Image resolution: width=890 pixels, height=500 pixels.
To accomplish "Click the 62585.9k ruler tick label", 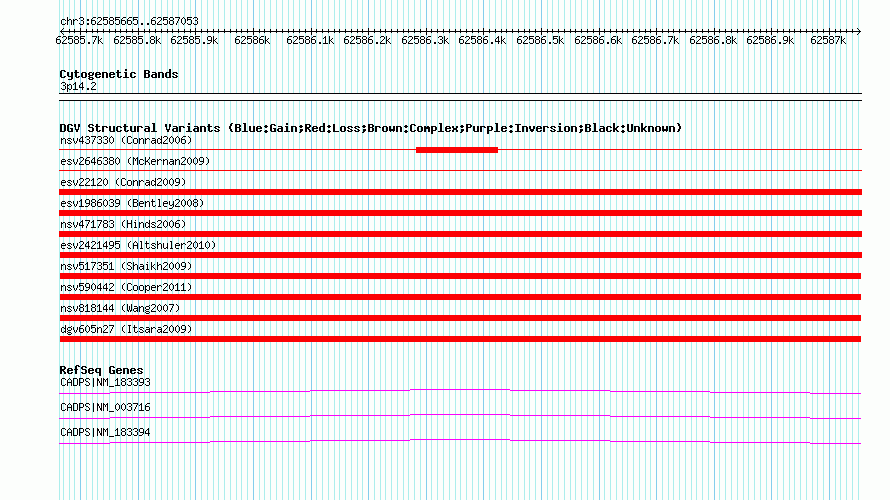I will (x=194, y=40).
